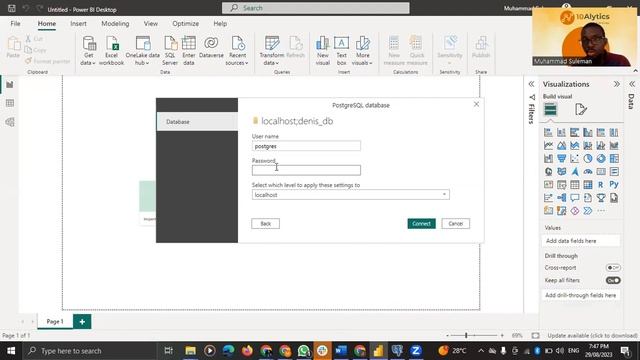This screenshot has width=640, height=360.
Task: Click the Cancel button in dialog
Action: (x=456, y=224)
